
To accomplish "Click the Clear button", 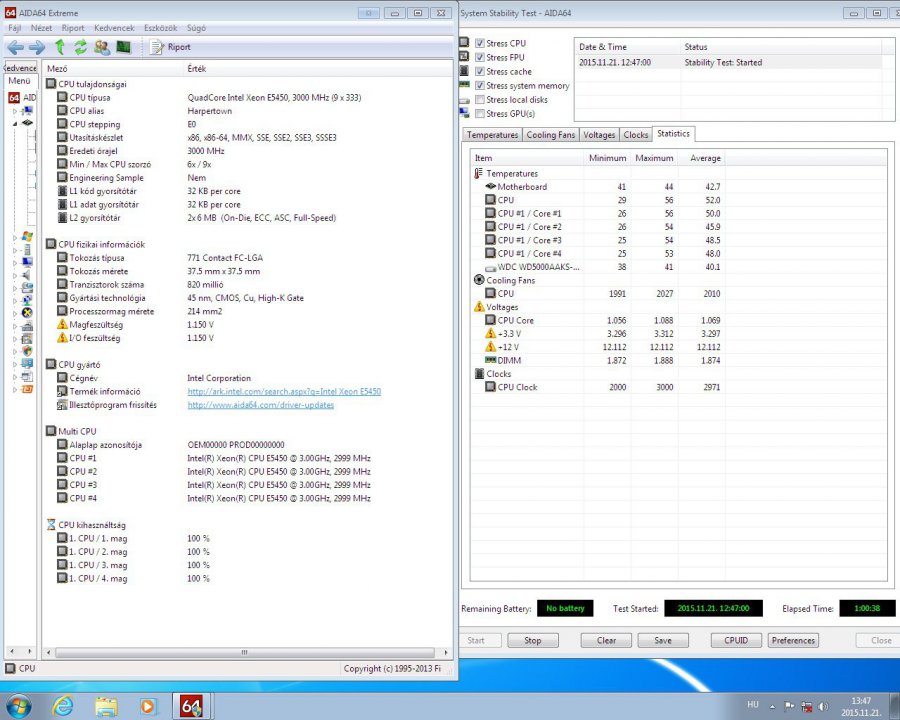I will pyautogui.click(x=606, y=640).
